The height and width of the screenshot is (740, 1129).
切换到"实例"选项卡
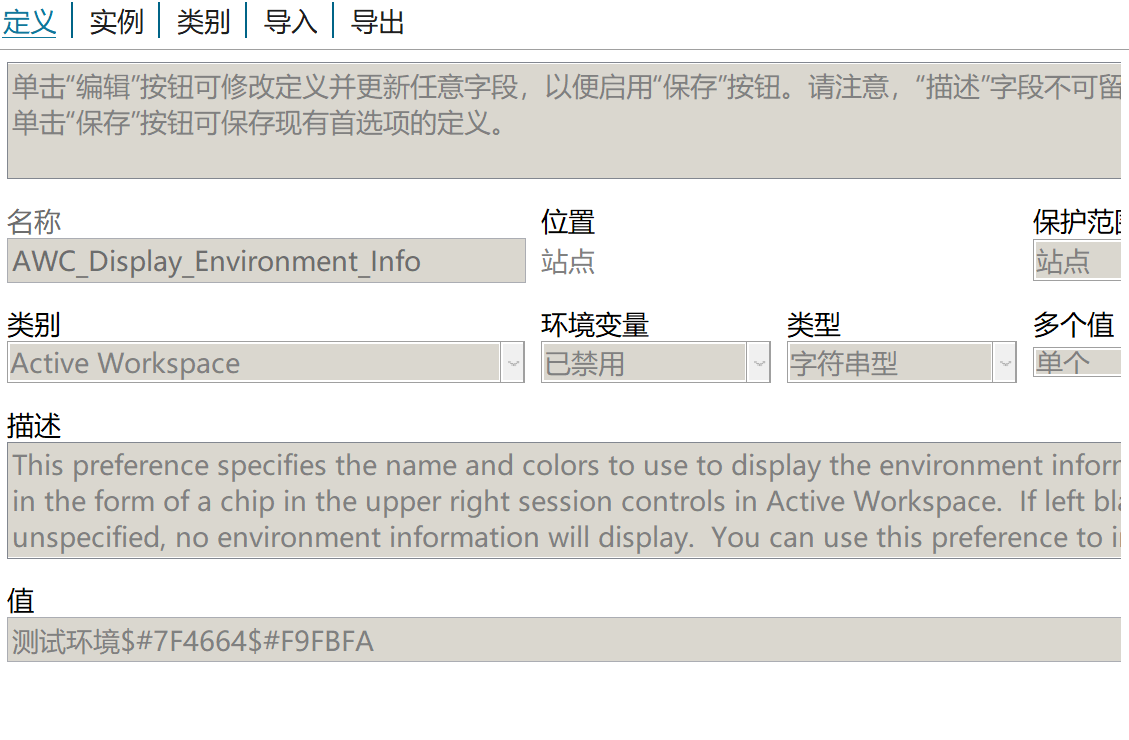pyautogui.click(x=116, y=21)
